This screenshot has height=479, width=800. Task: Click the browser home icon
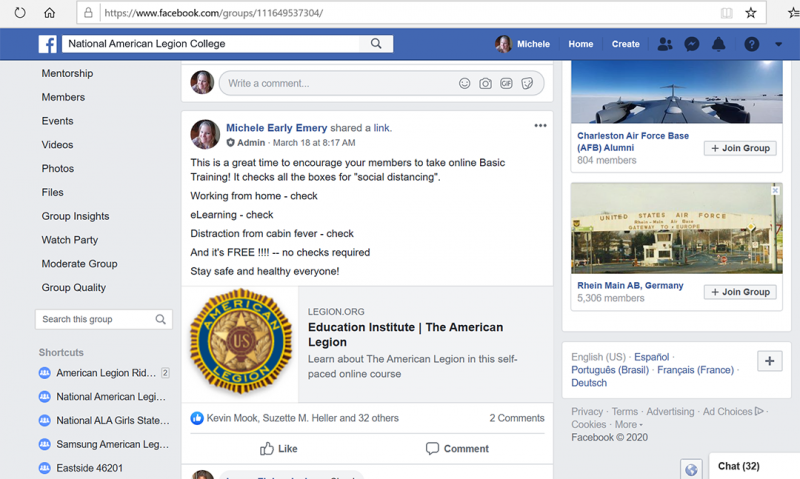[x=49, y=12]
